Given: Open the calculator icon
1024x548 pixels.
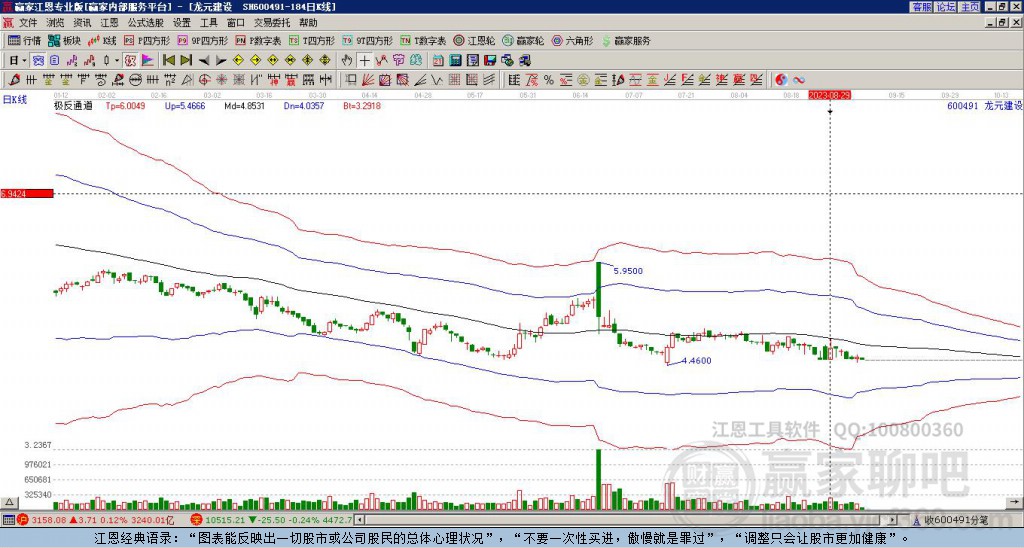Looking at the screenshot, I should point(455,61).
